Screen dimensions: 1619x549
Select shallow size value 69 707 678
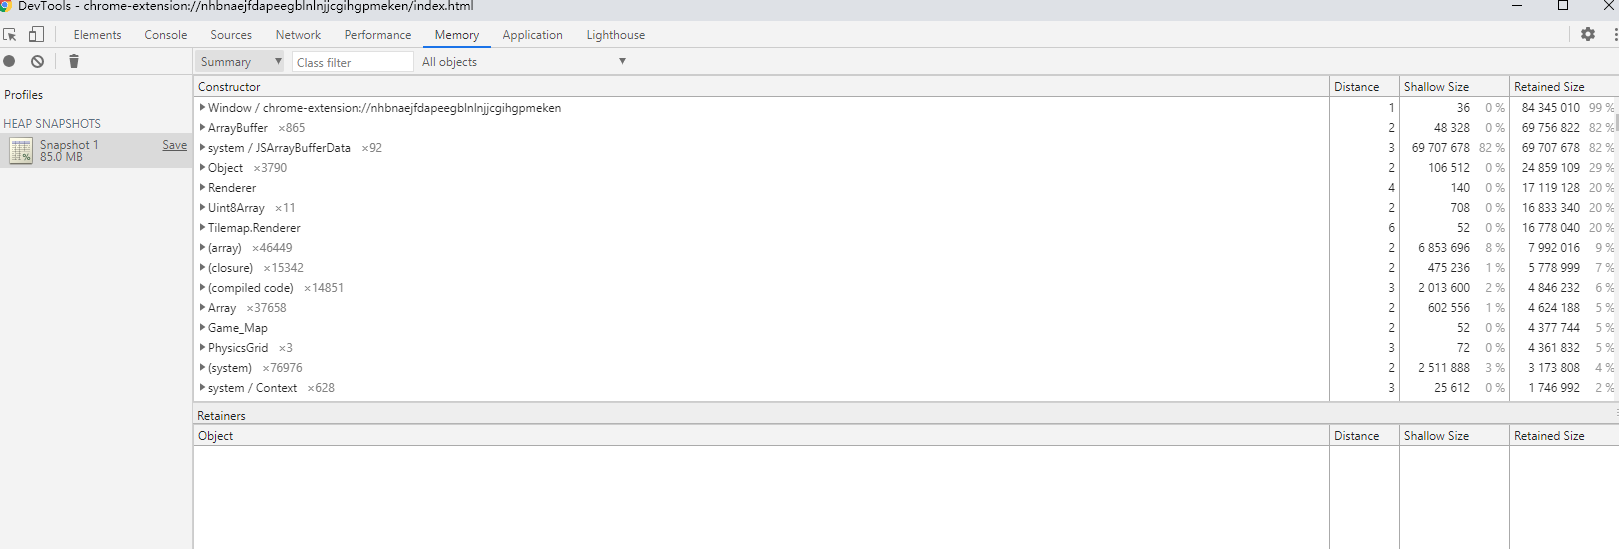1441,148
